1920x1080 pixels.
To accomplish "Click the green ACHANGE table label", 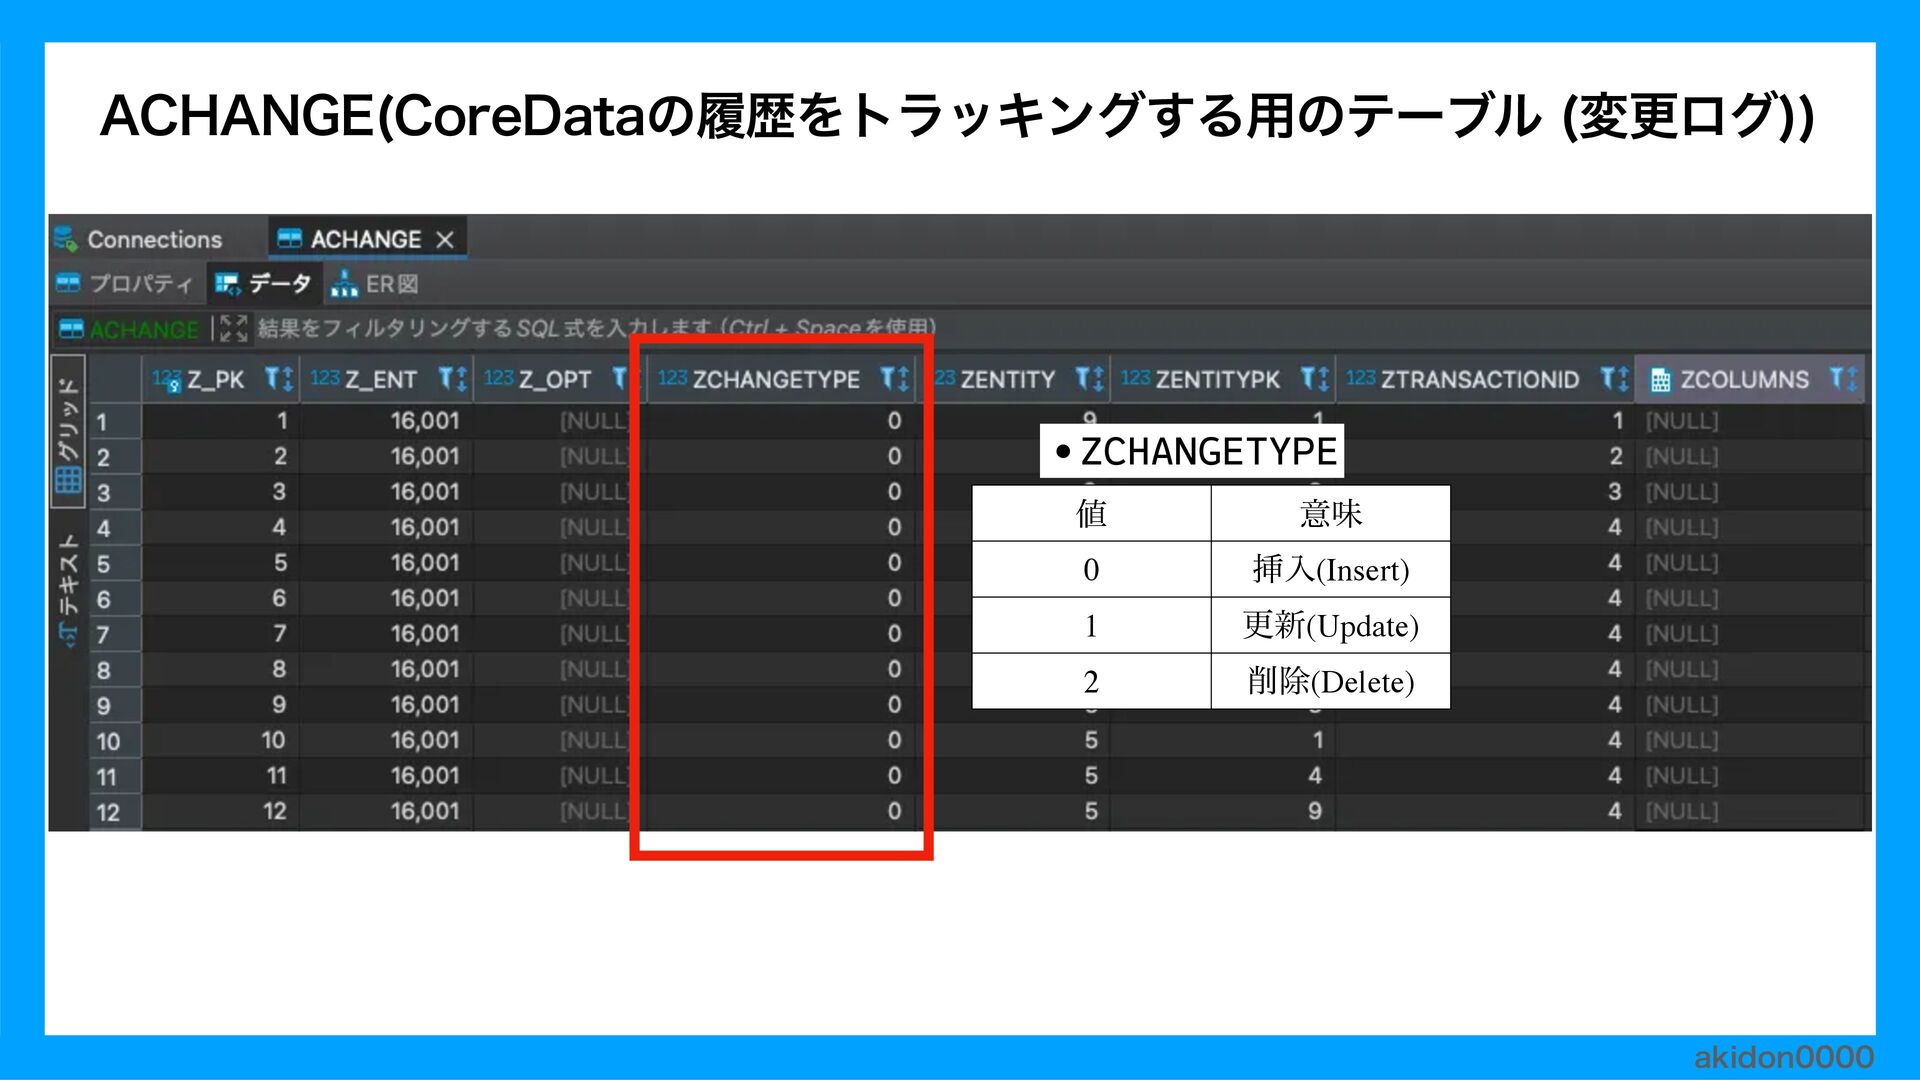I will click(x=144, y=329).
